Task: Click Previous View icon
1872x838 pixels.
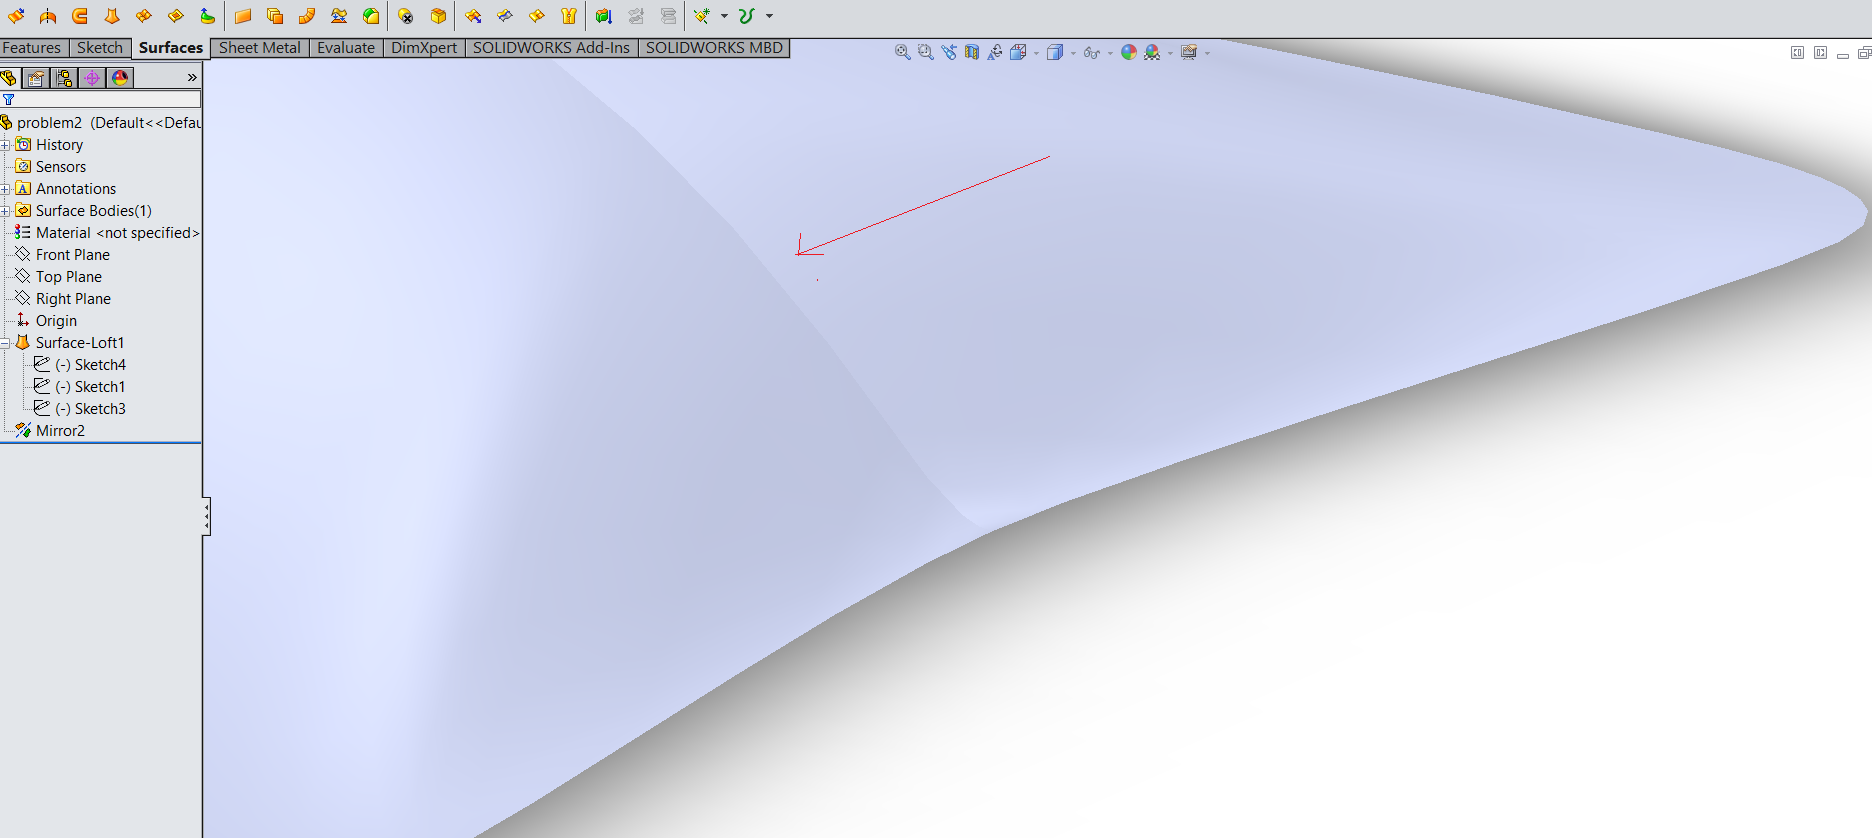Action: point(948,52)
